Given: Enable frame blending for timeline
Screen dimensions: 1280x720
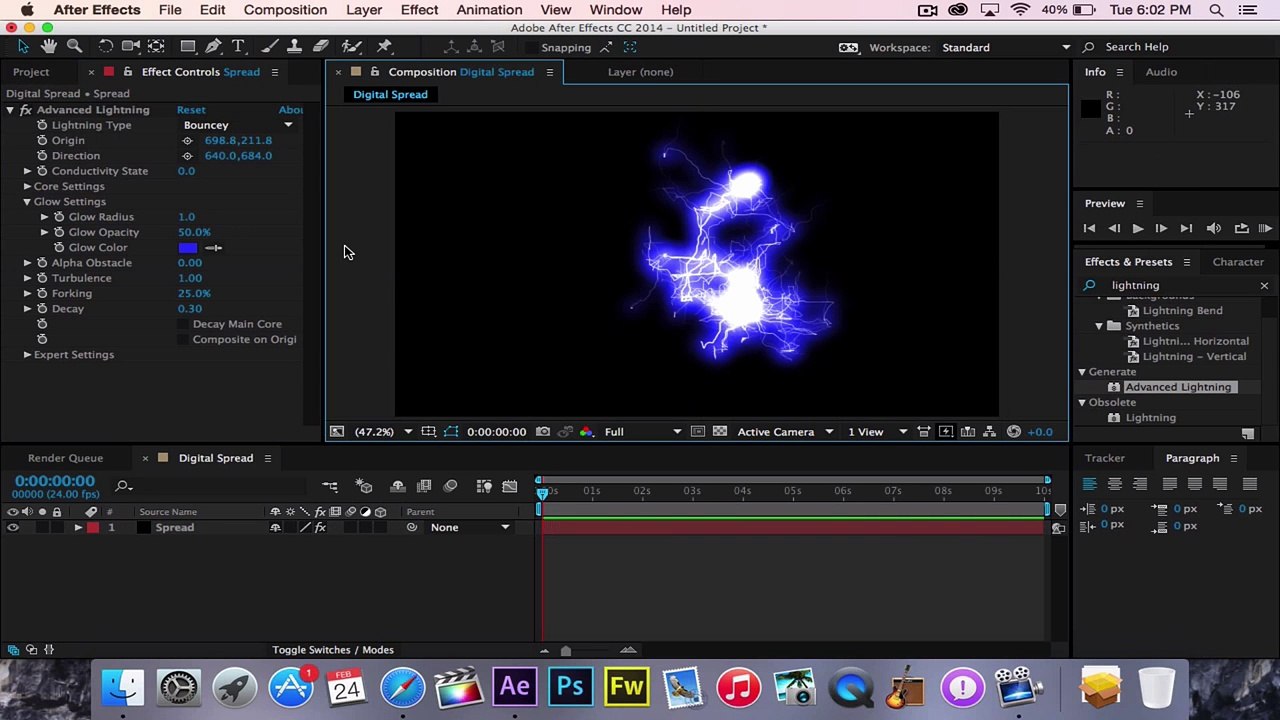Looking at the screenshot, I should coord(424,487).
